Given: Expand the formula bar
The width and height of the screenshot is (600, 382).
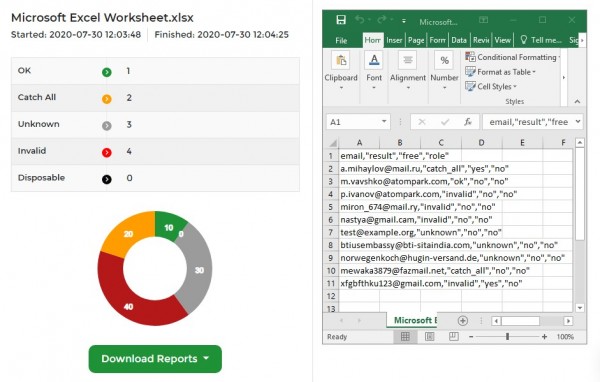Looking at the screenshot, I should tap(578, 121).
